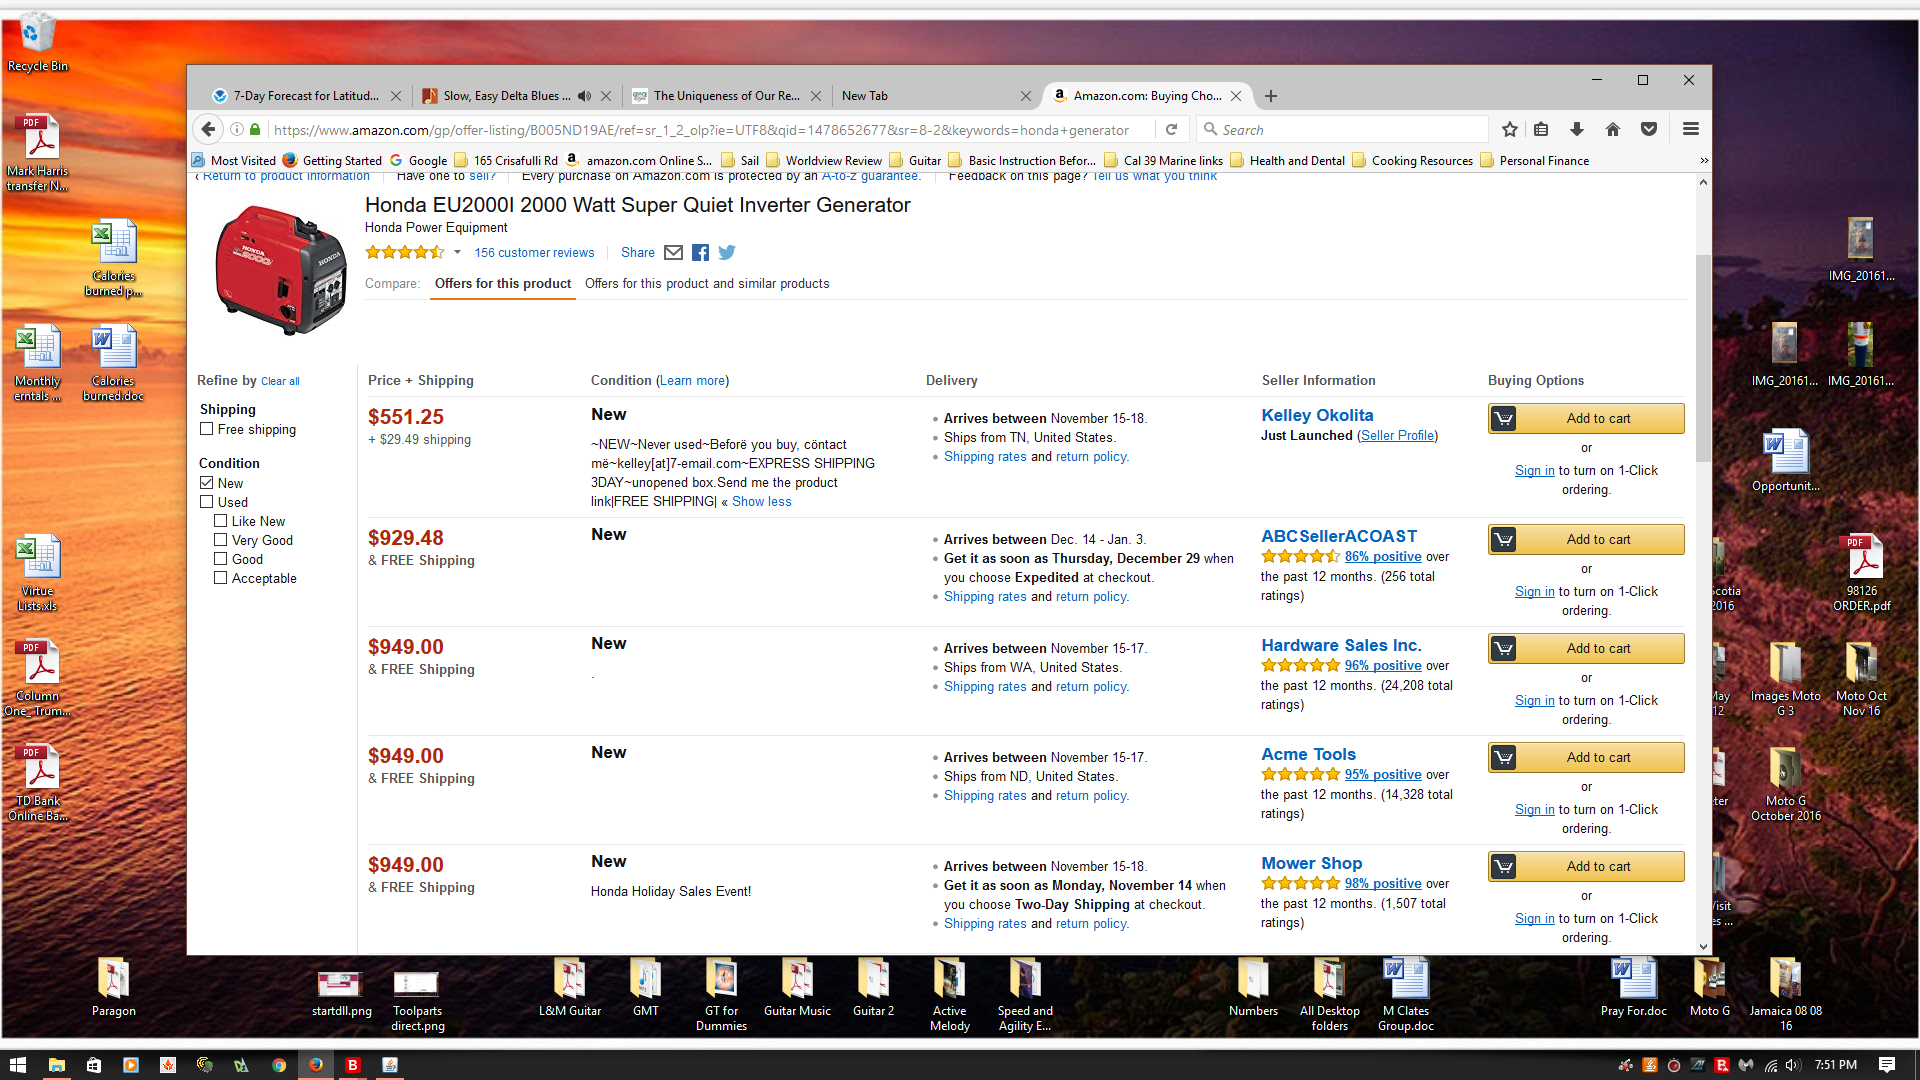This screenshot has height=1080, width=1920.
Task: Uncheck the New condition checkbox
Action: pyautogui.click(x=207, y=483)
